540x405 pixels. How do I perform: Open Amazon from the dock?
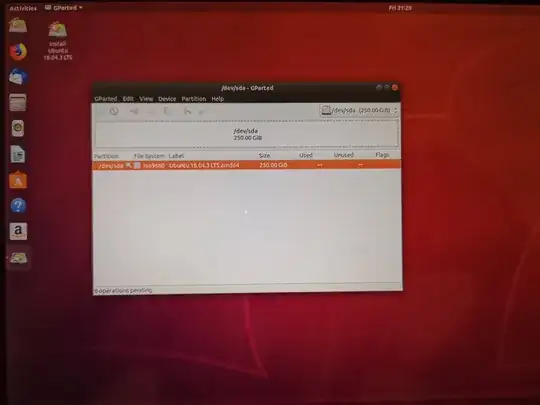18,231
